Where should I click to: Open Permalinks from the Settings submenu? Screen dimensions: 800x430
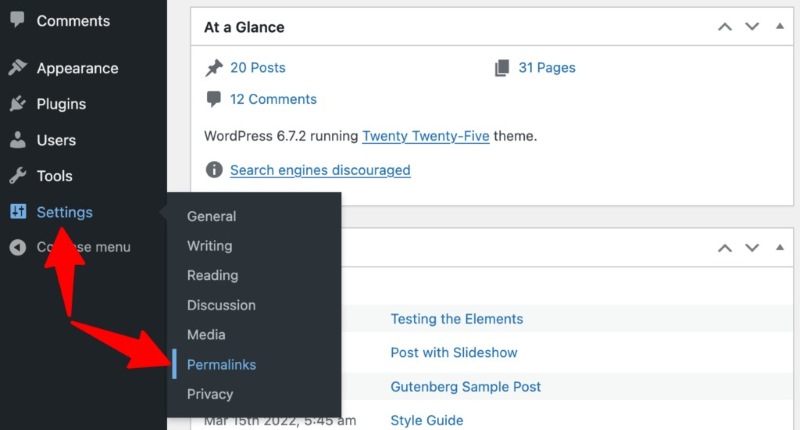[x=221, y=365]
